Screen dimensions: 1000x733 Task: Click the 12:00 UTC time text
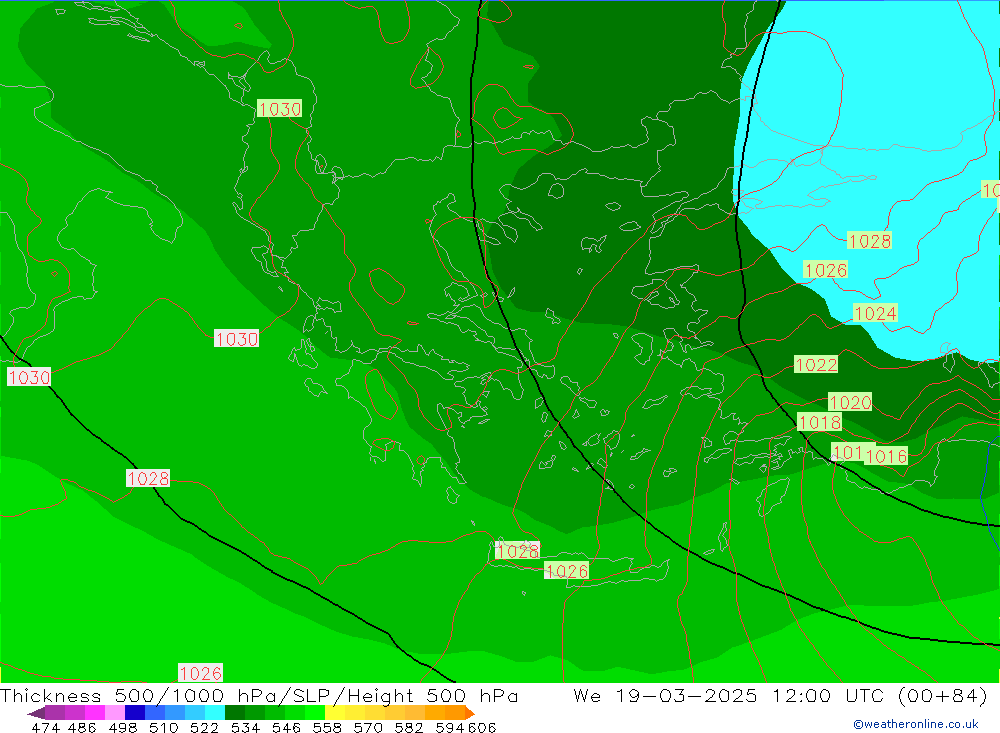point(830,695)
